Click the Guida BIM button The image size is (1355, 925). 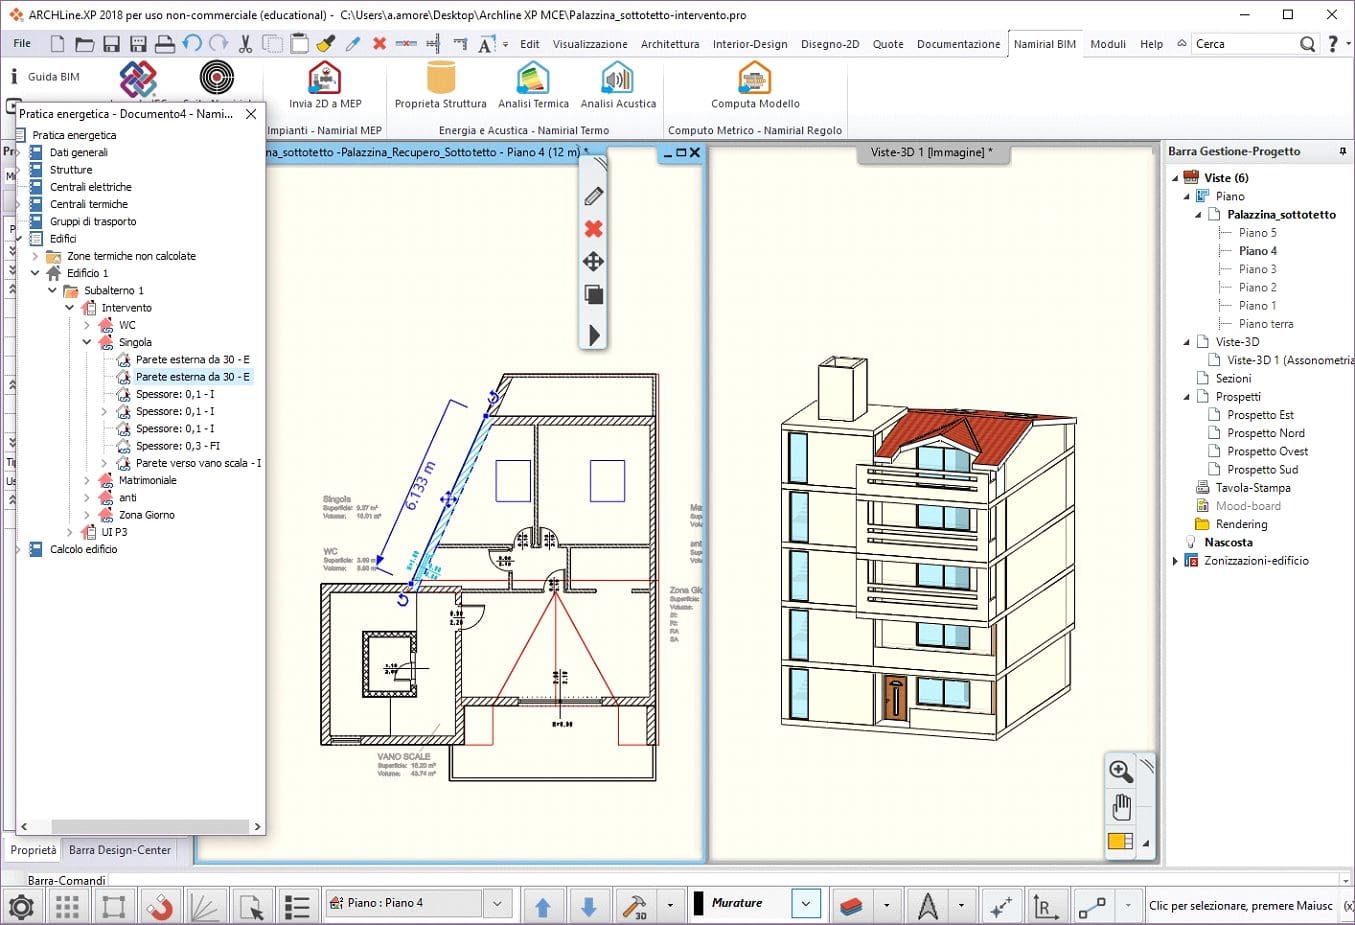(45, 76)
